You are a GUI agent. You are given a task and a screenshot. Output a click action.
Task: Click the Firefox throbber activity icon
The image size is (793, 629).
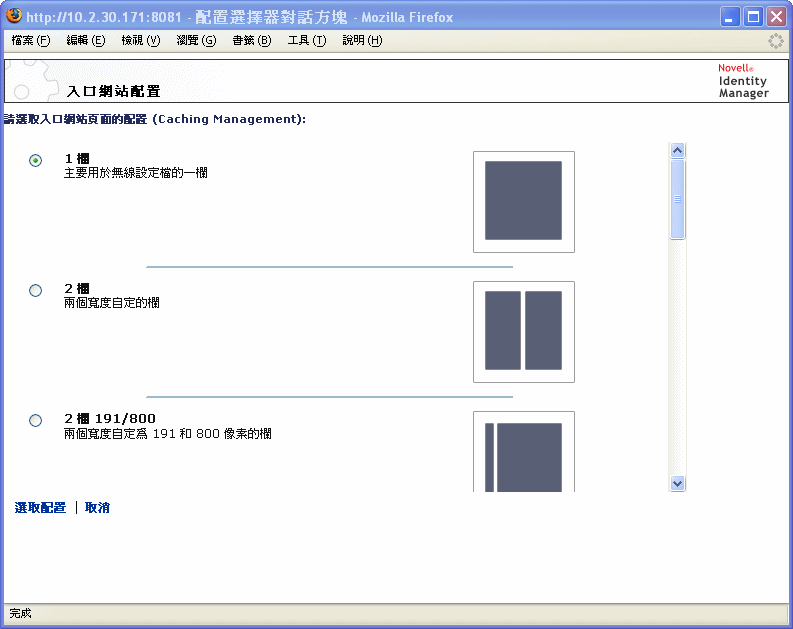pyautogui.click(x=775, y=41)
